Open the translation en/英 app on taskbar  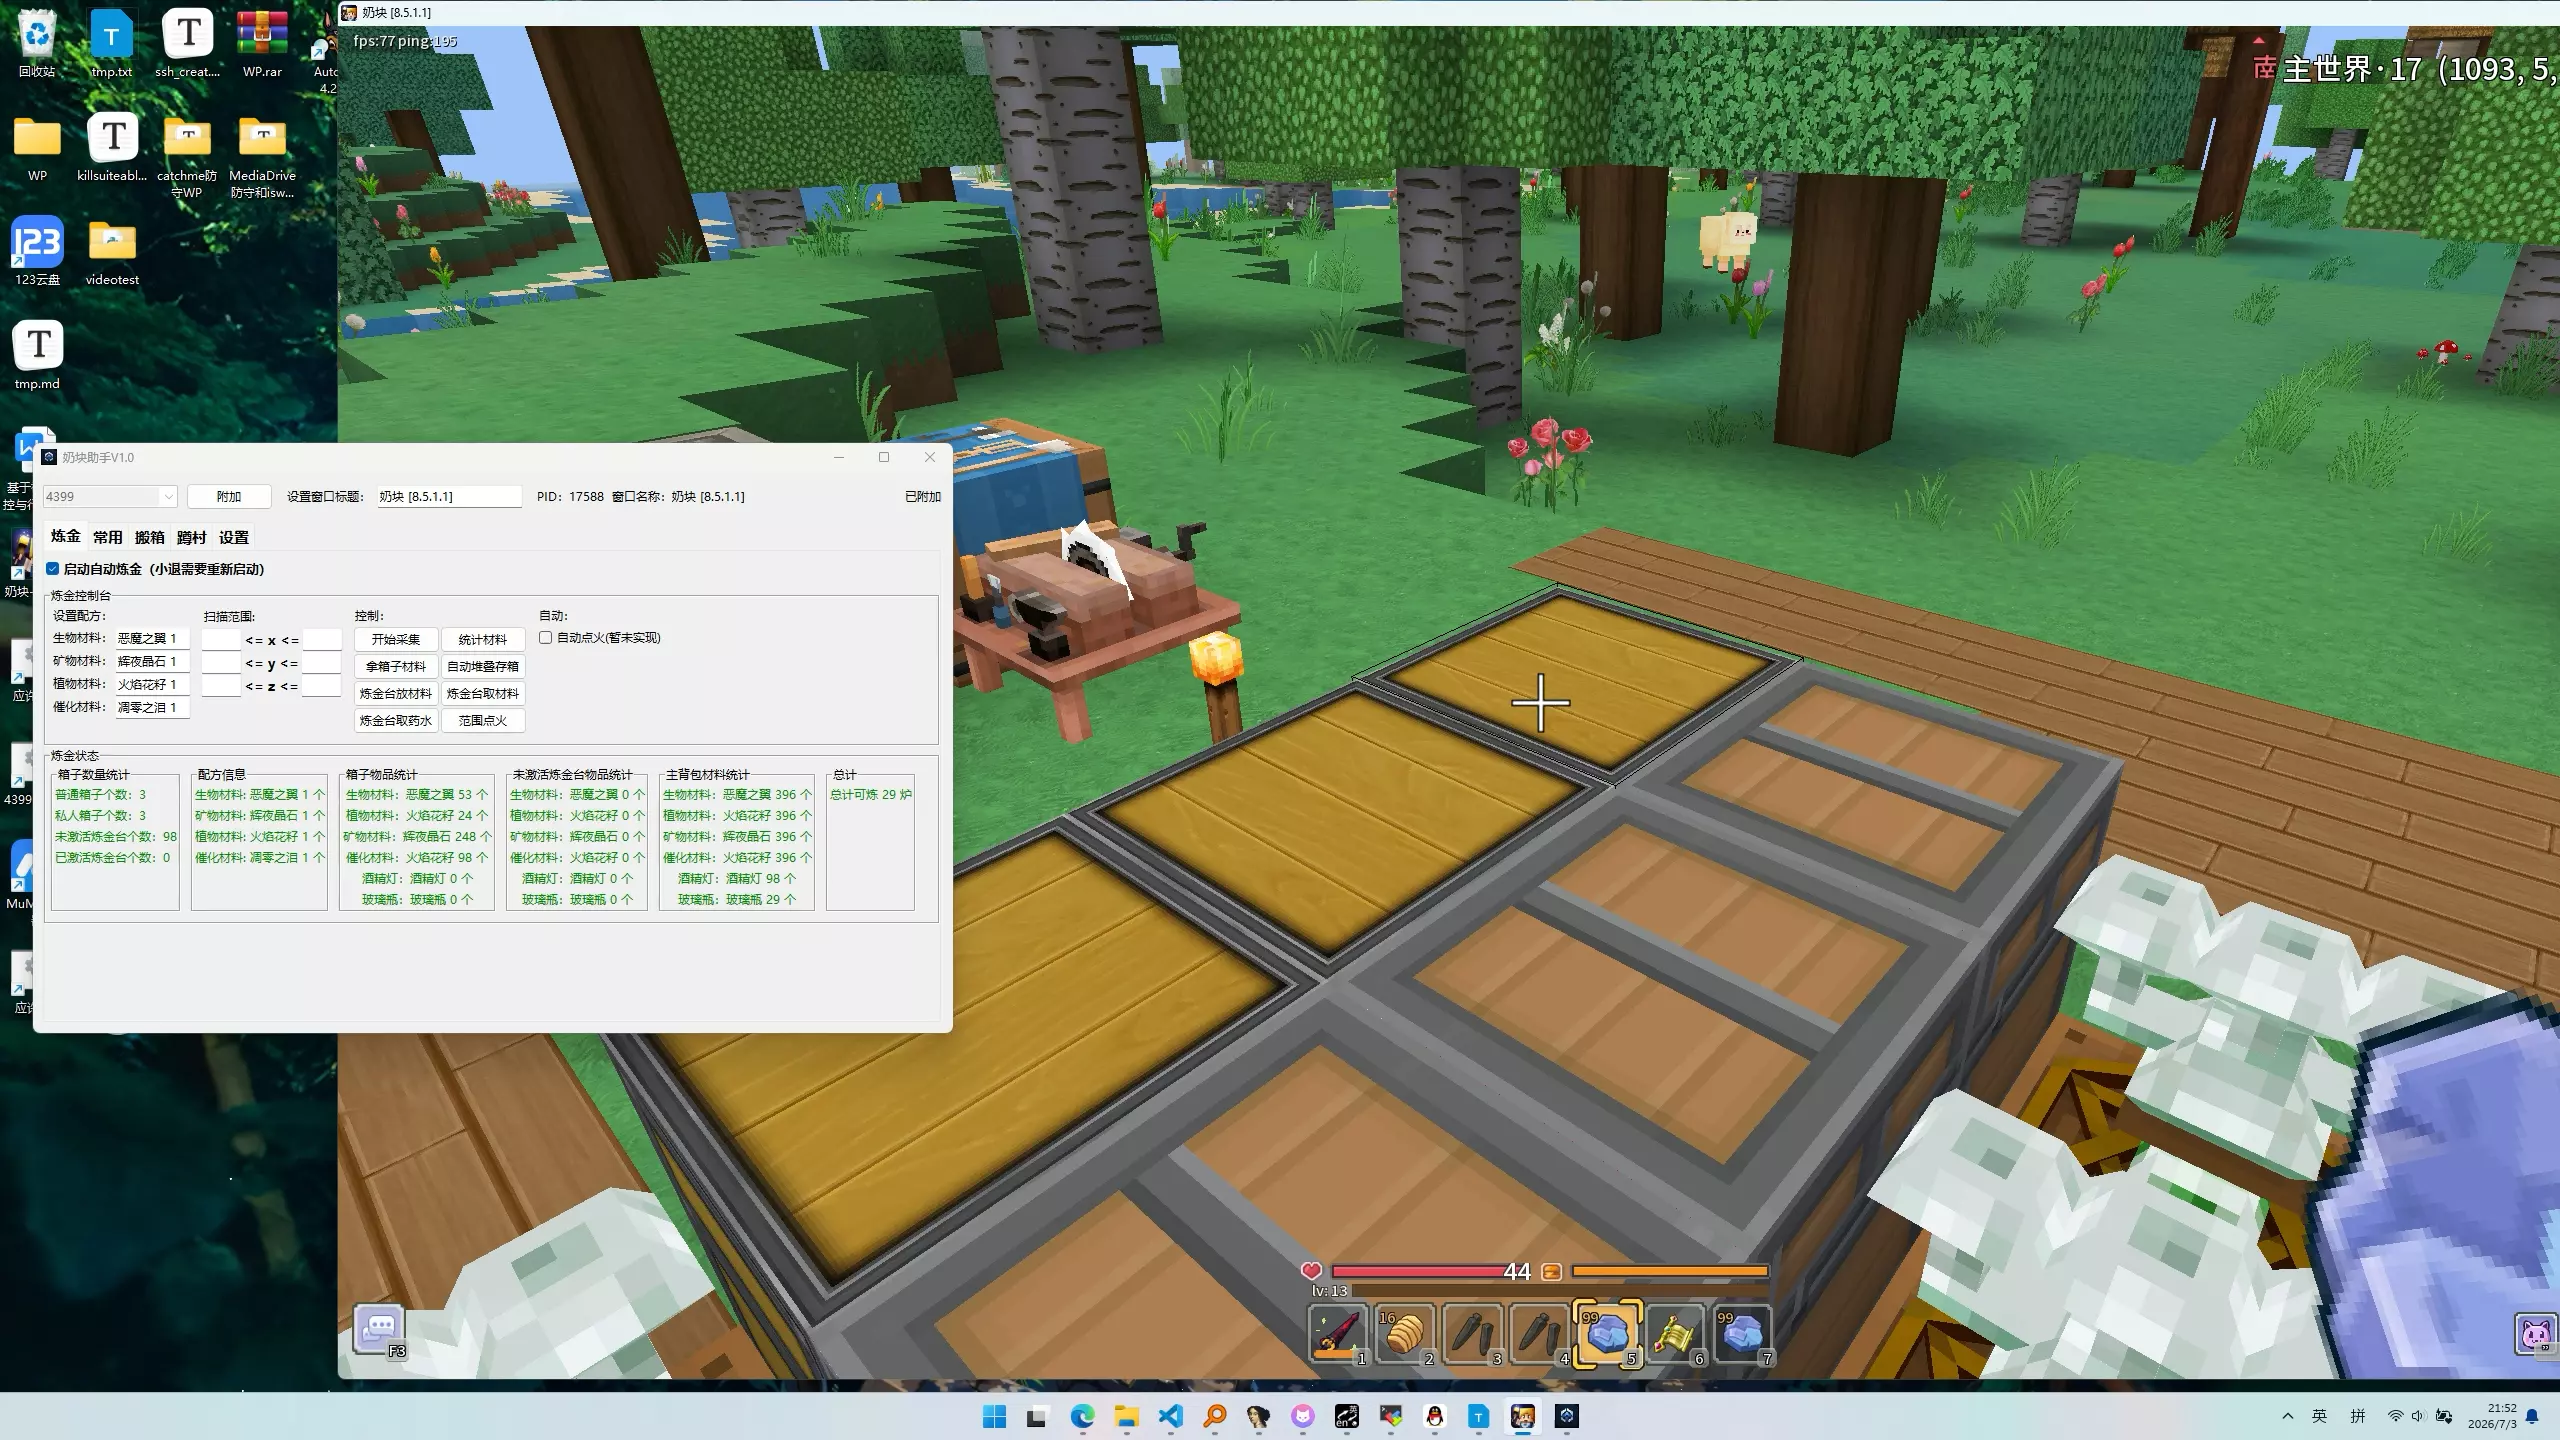tap(1346, 1416)
